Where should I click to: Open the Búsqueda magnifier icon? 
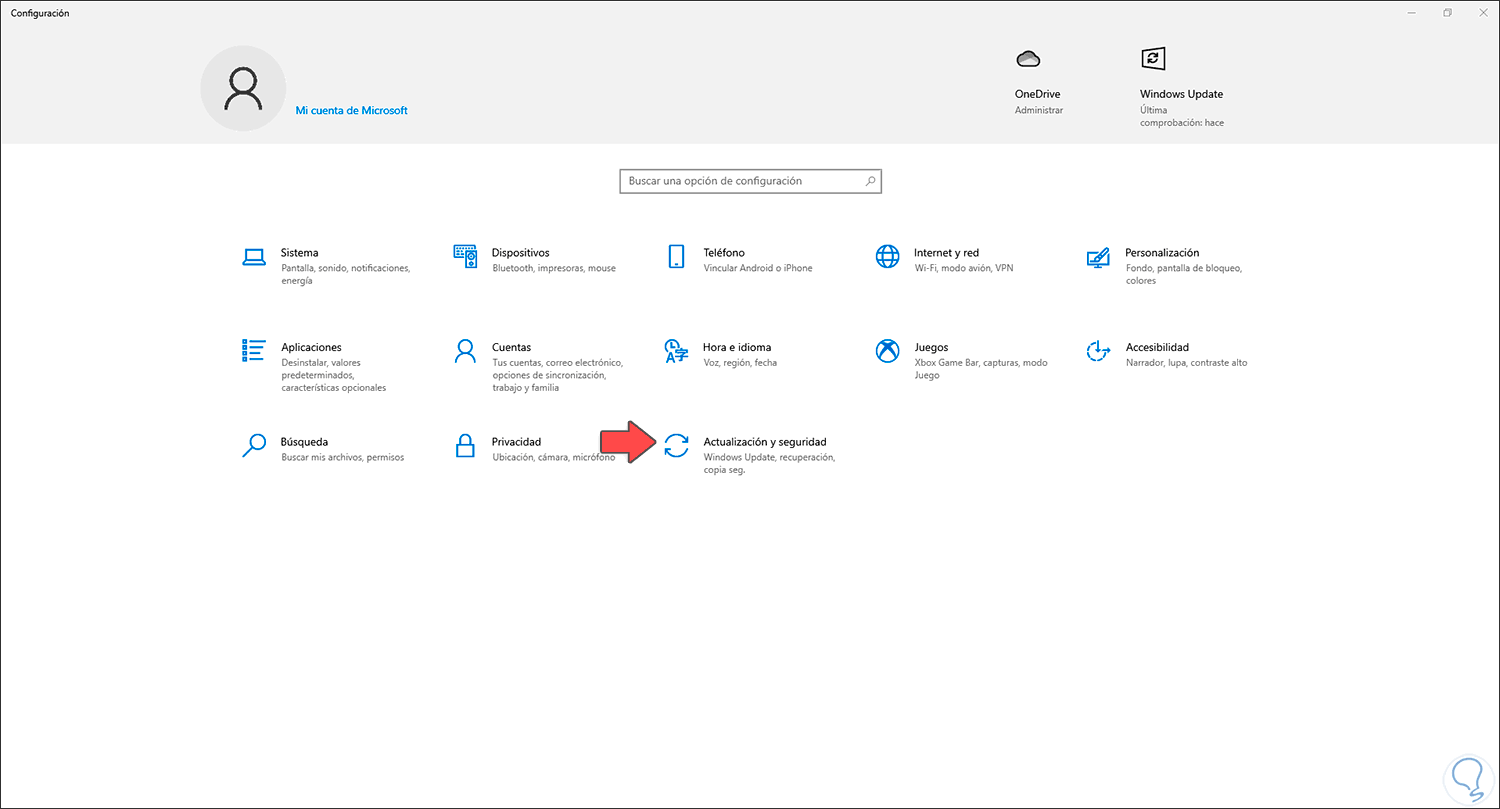click(254, 445)
